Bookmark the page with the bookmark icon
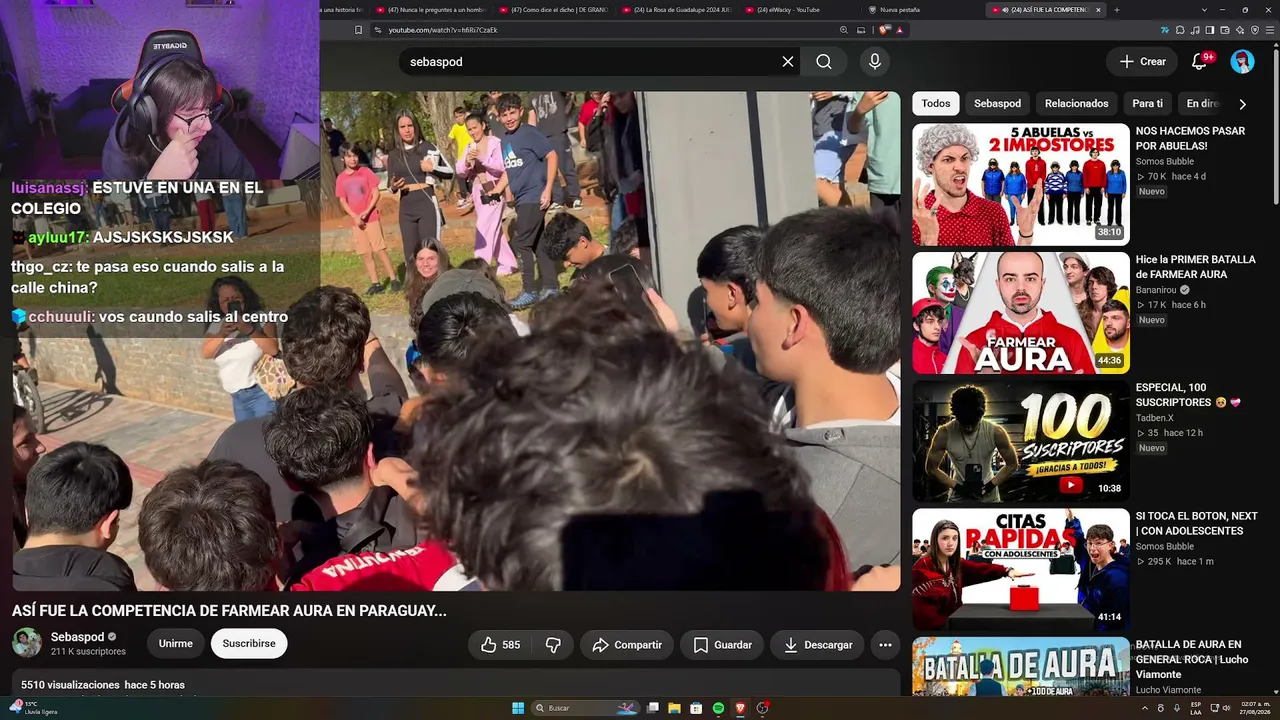 [359, 30]
